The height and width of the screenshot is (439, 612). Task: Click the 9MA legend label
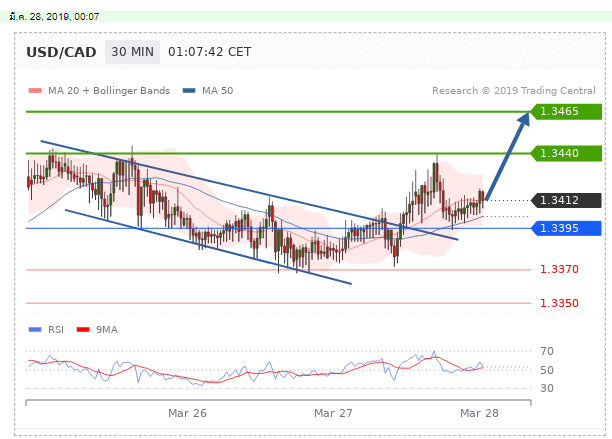107,330
